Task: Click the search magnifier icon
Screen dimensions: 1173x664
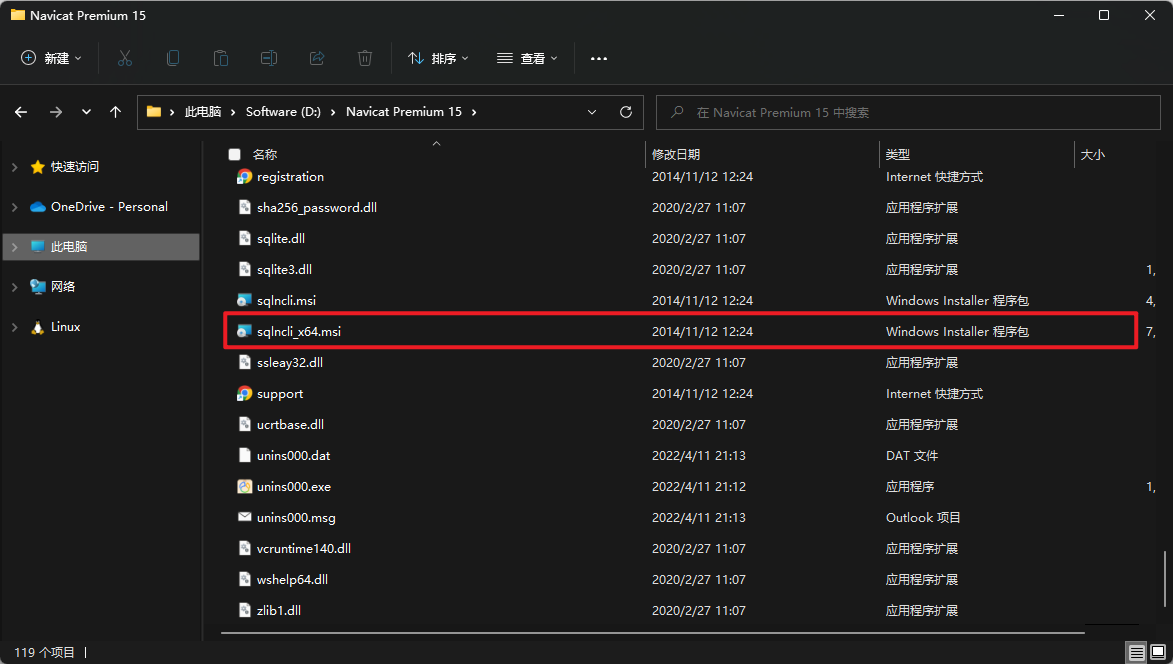Action: [677, 112]
